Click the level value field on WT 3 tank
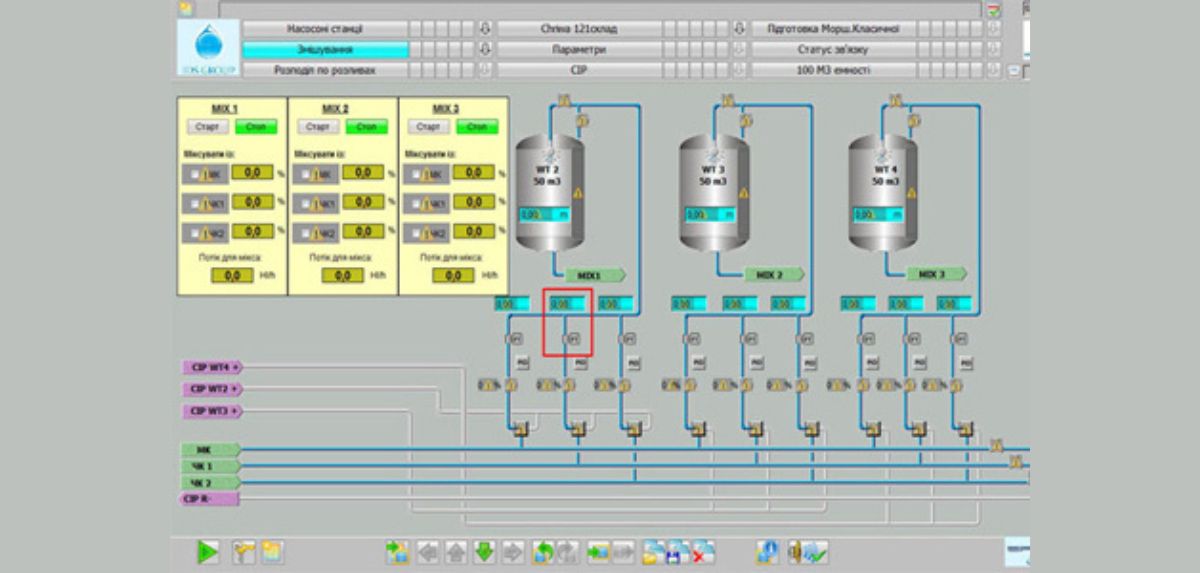Image resolution: width=1200 pixels, height=573 pixels. pos(709,214)
